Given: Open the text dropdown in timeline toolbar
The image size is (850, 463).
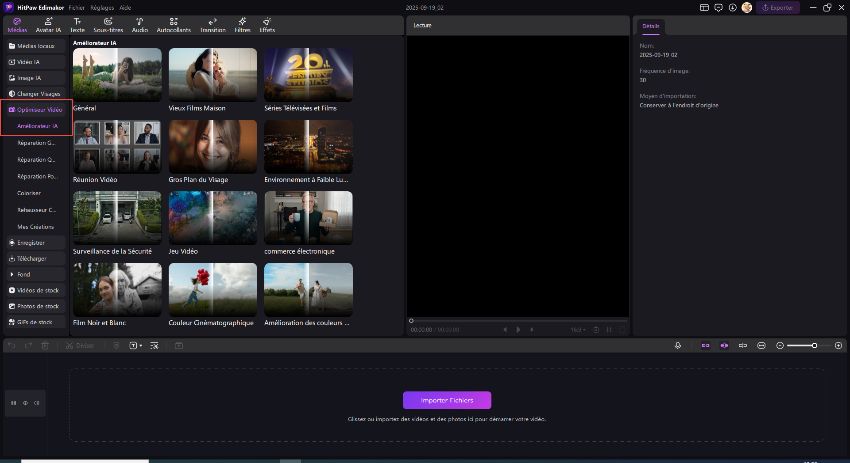Looking at the screenshot, I should pos(135,345).
